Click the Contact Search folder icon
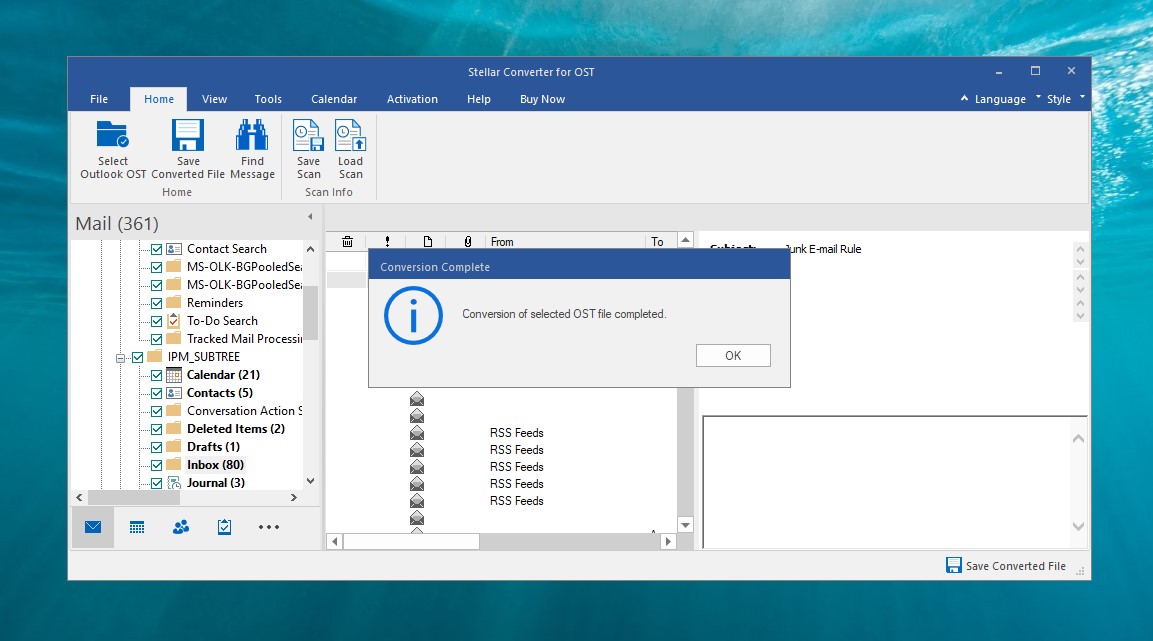This screenshot has height=641, width=1153. 174,248
